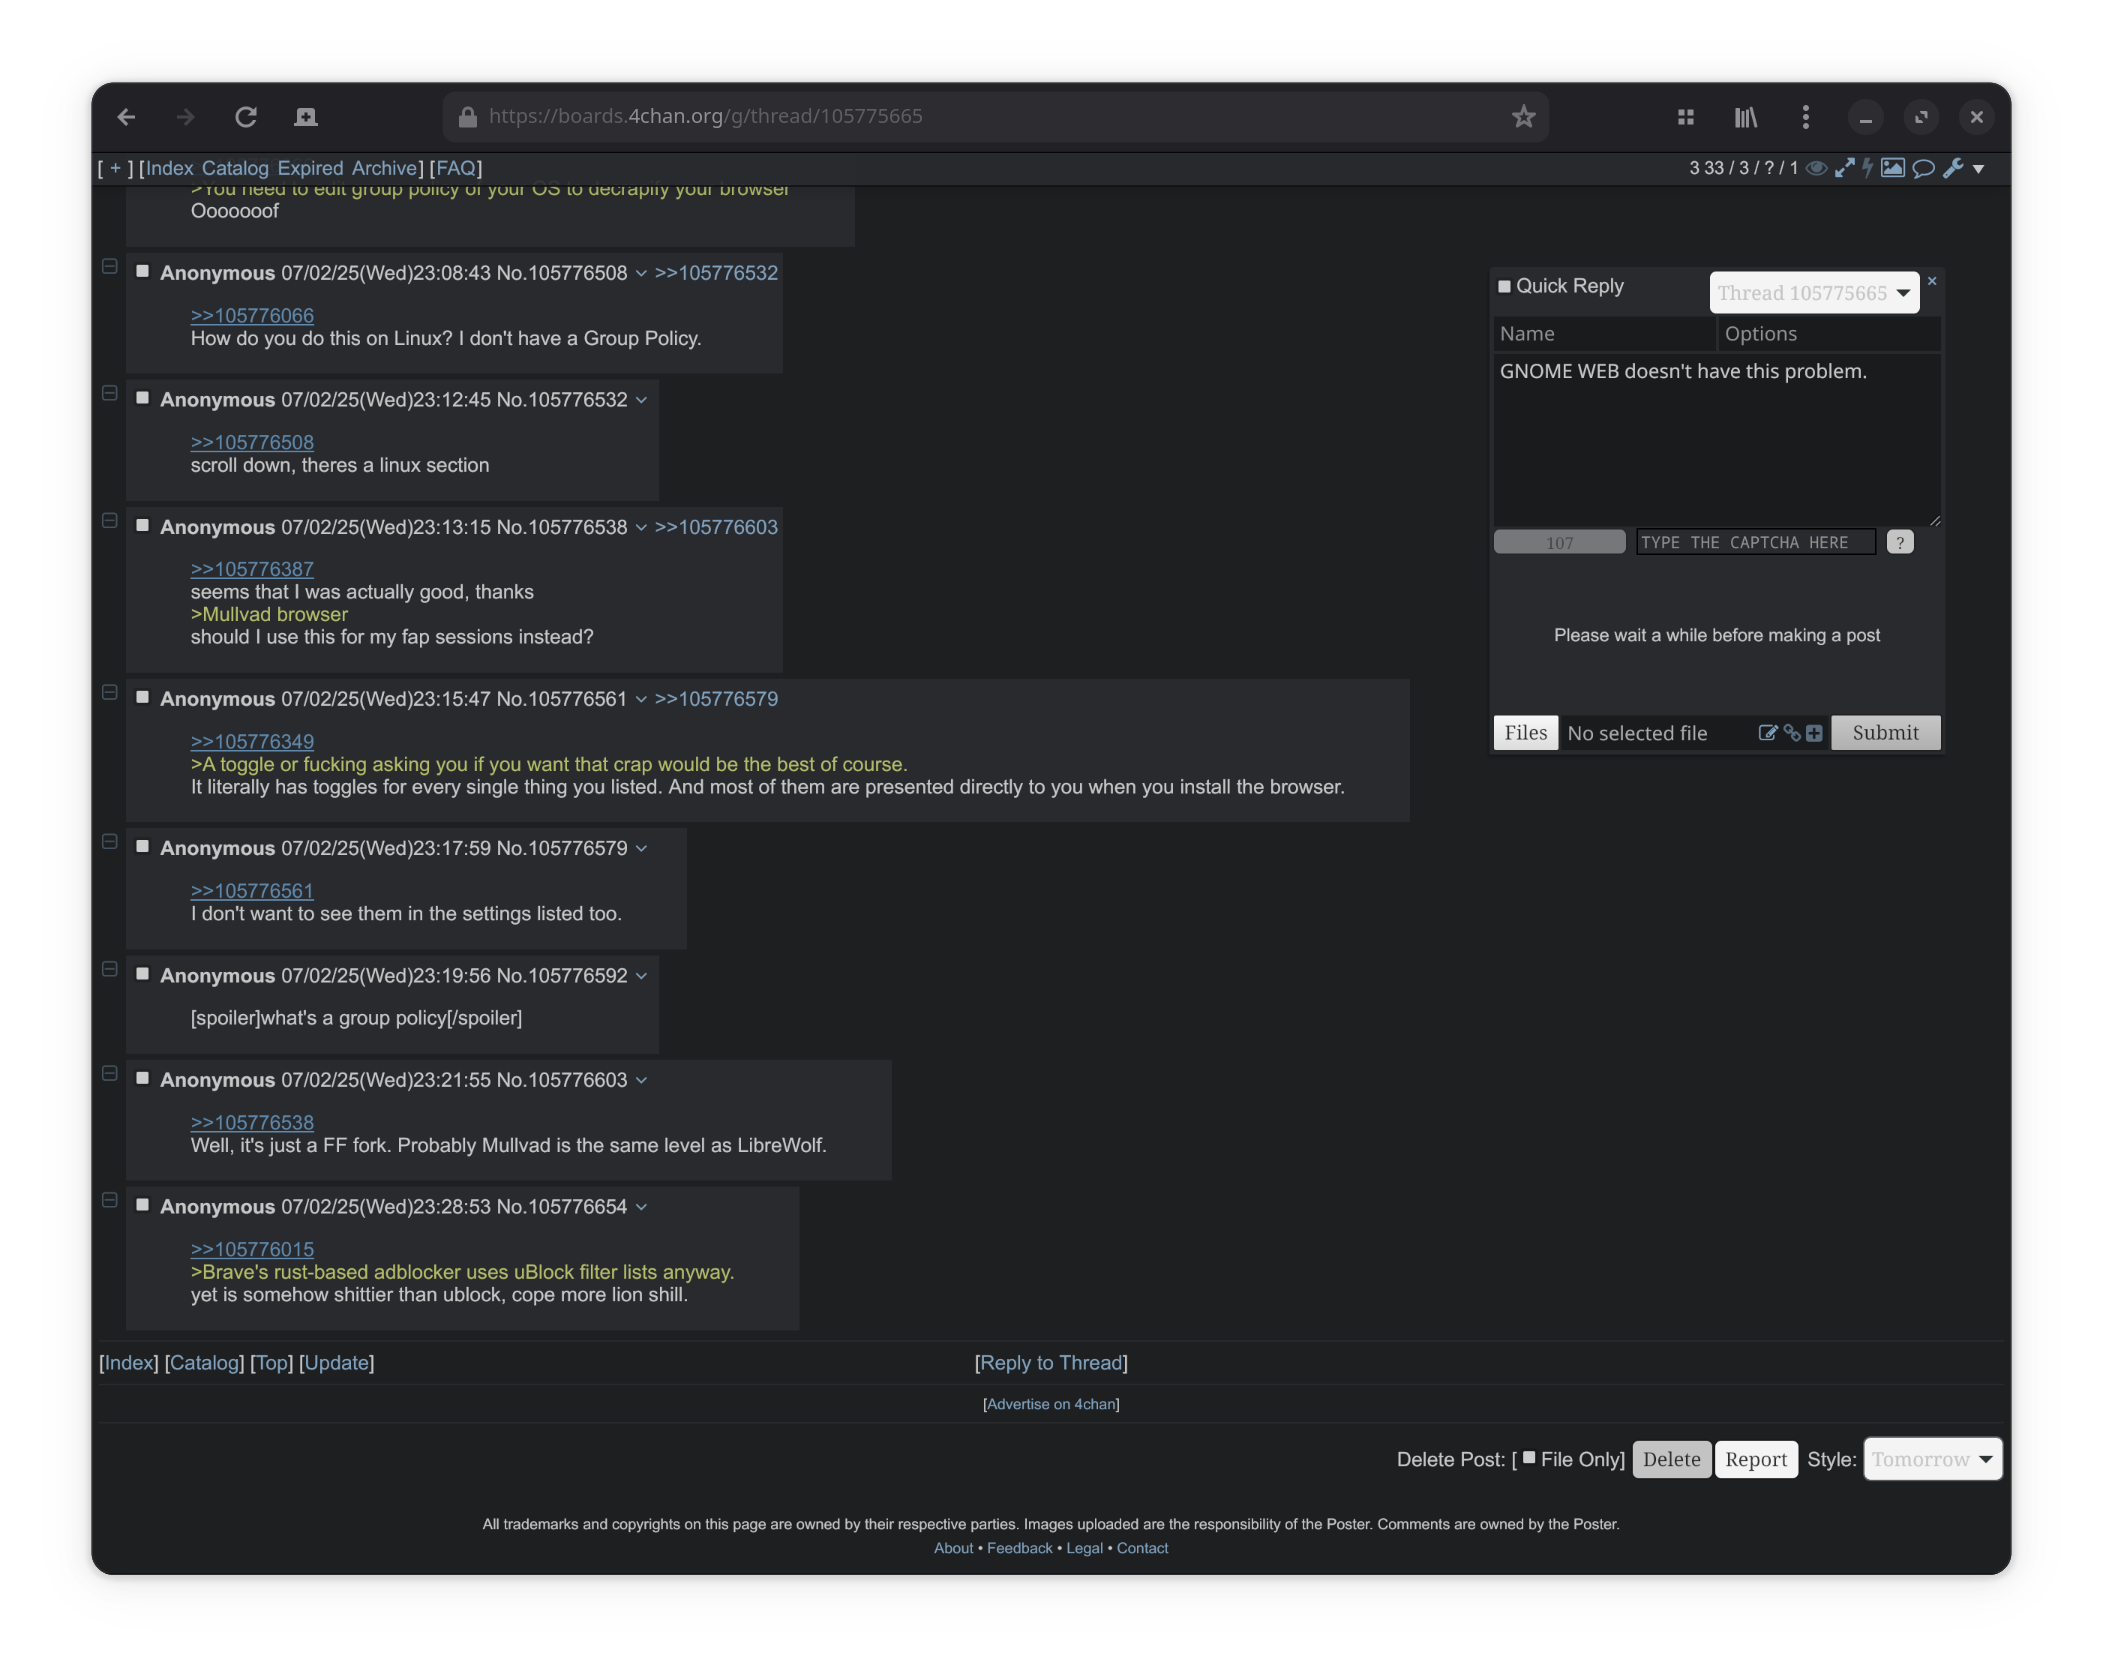This screenshot has height=1676, width=2103.
Task: Tick checkbox of post No.105776603
Action: pyautogui.click(x=143, y=1078)
